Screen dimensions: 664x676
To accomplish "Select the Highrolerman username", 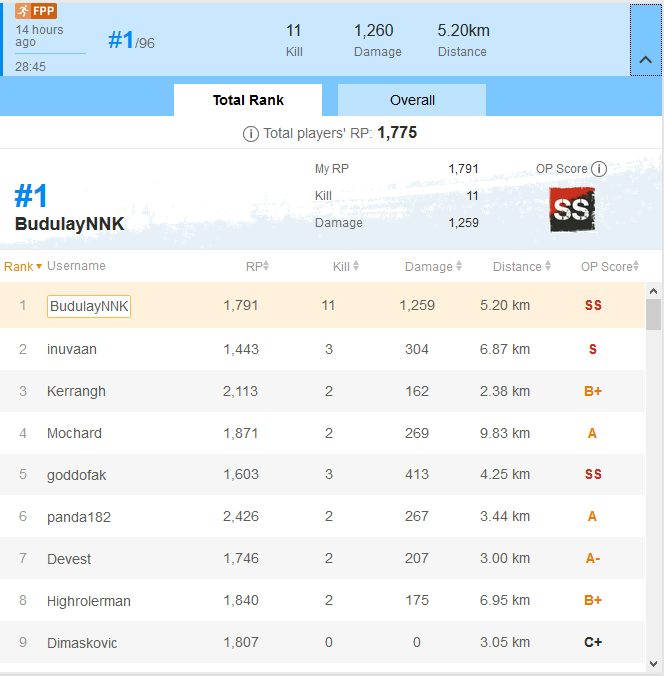I will 89,601.
